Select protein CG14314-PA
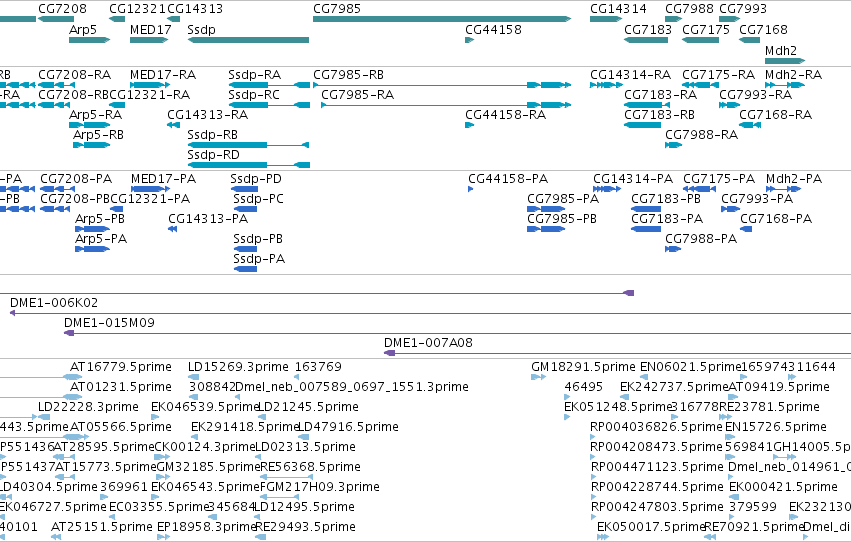 tap(607, 189)
